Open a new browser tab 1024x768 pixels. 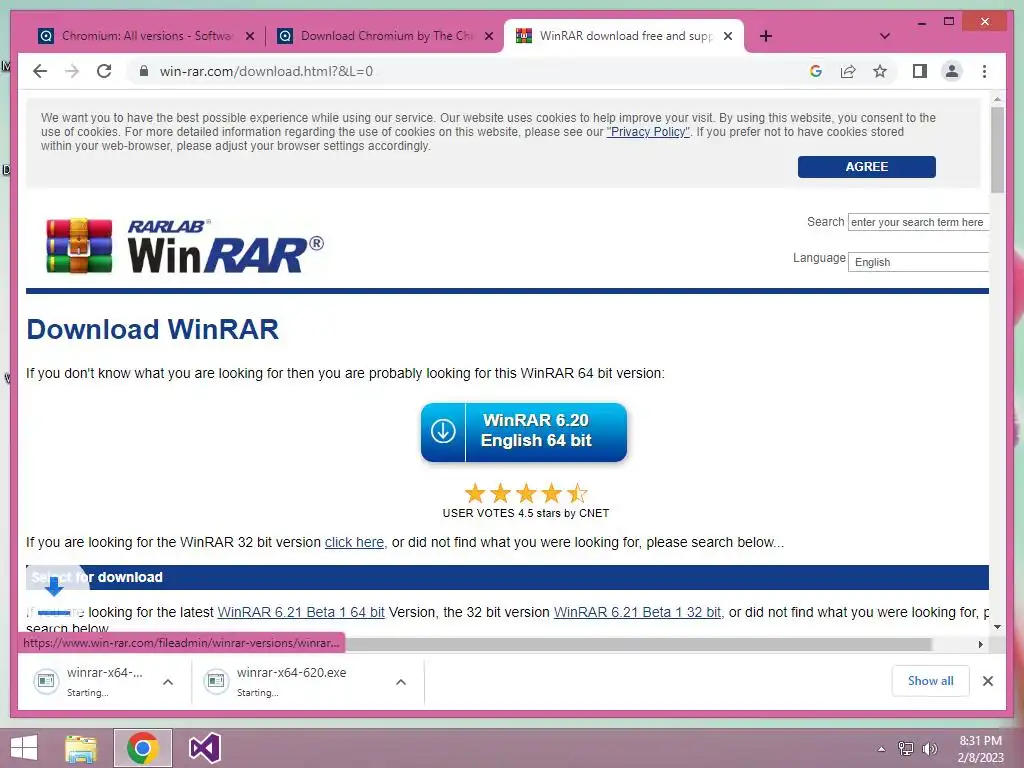[x=766, y=36]
